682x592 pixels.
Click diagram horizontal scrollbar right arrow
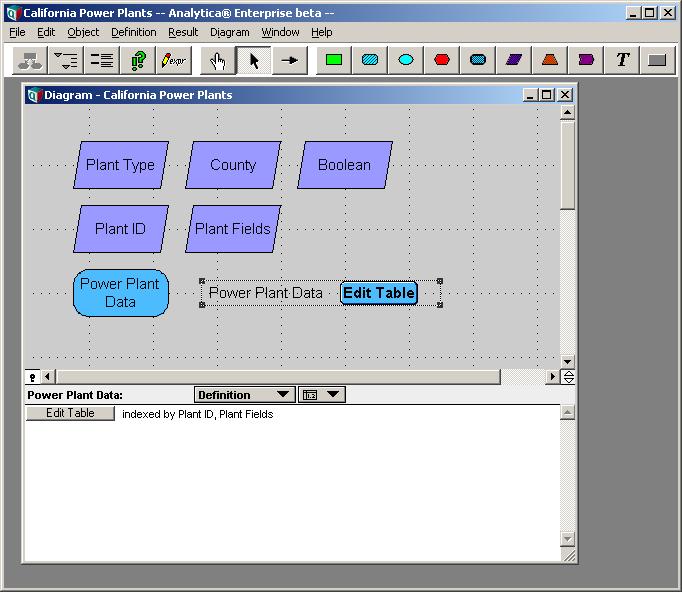pos(552,377)
